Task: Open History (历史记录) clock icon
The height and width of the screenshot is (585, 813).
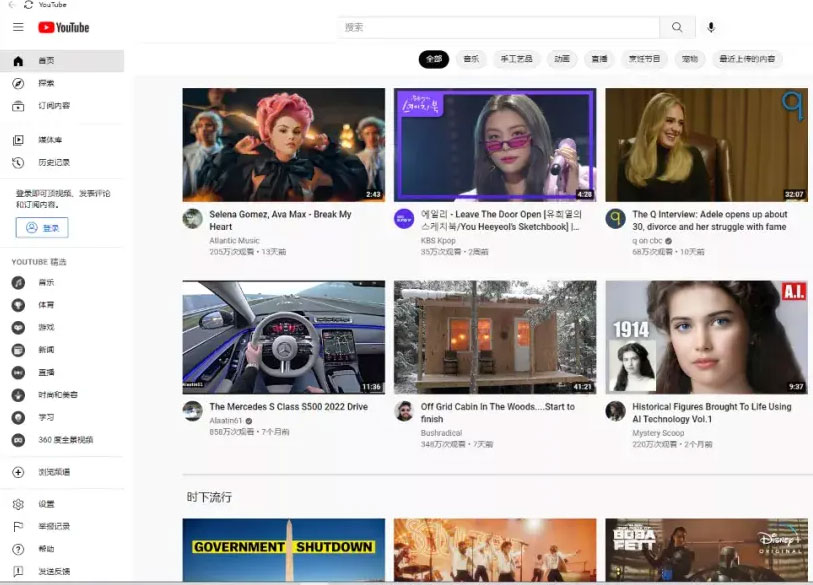Action: (x=18, y=163)
